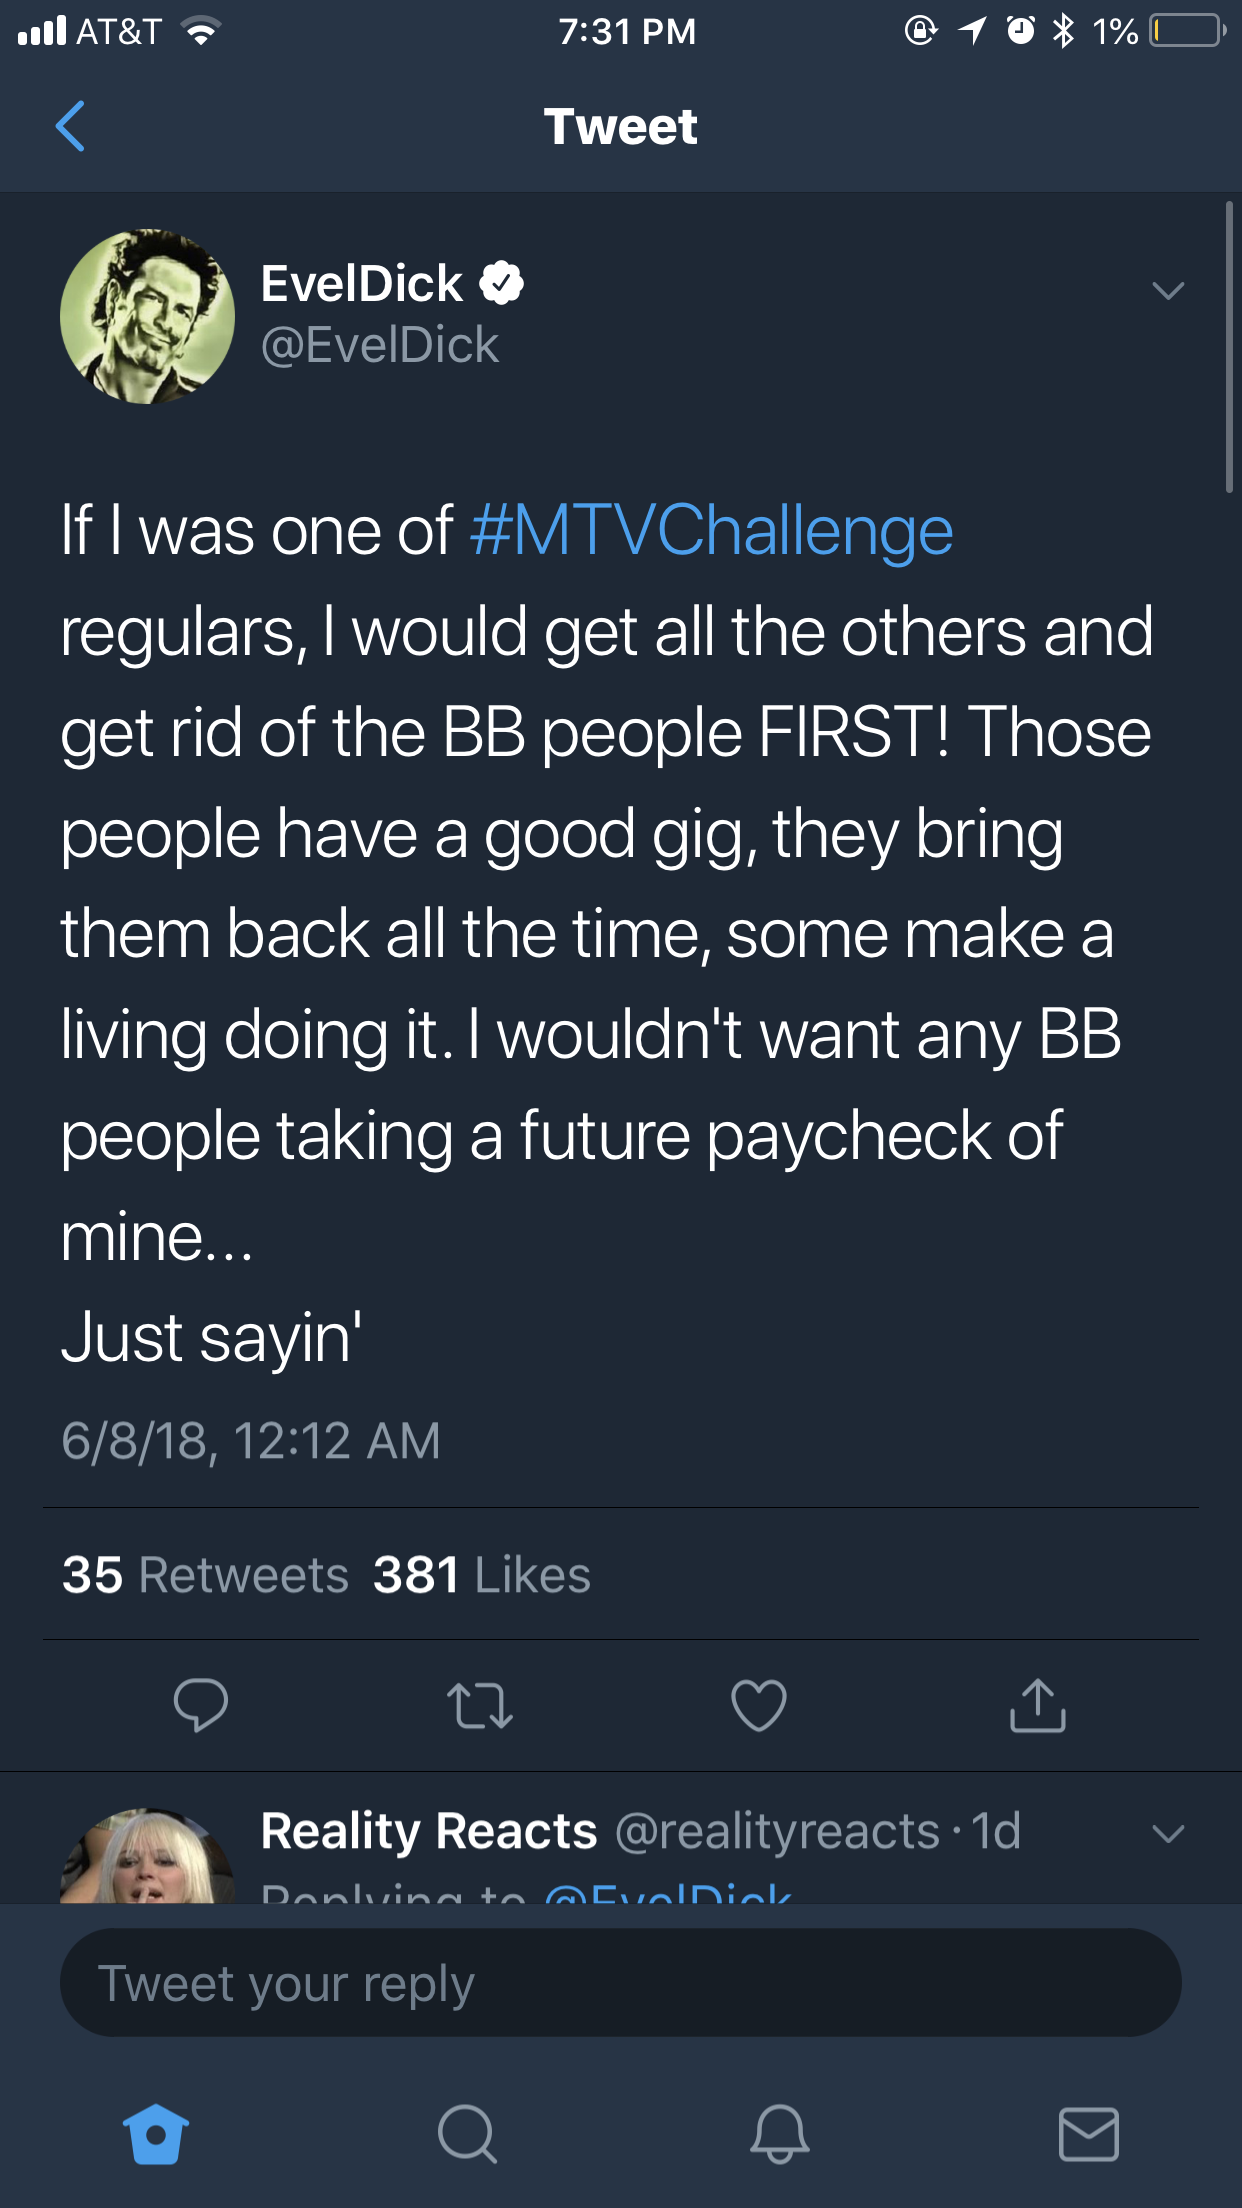Open Notifications bell icon
Image resolution: width=1242 pixels, height=2208 pixels.
[x=779, y=2134]
